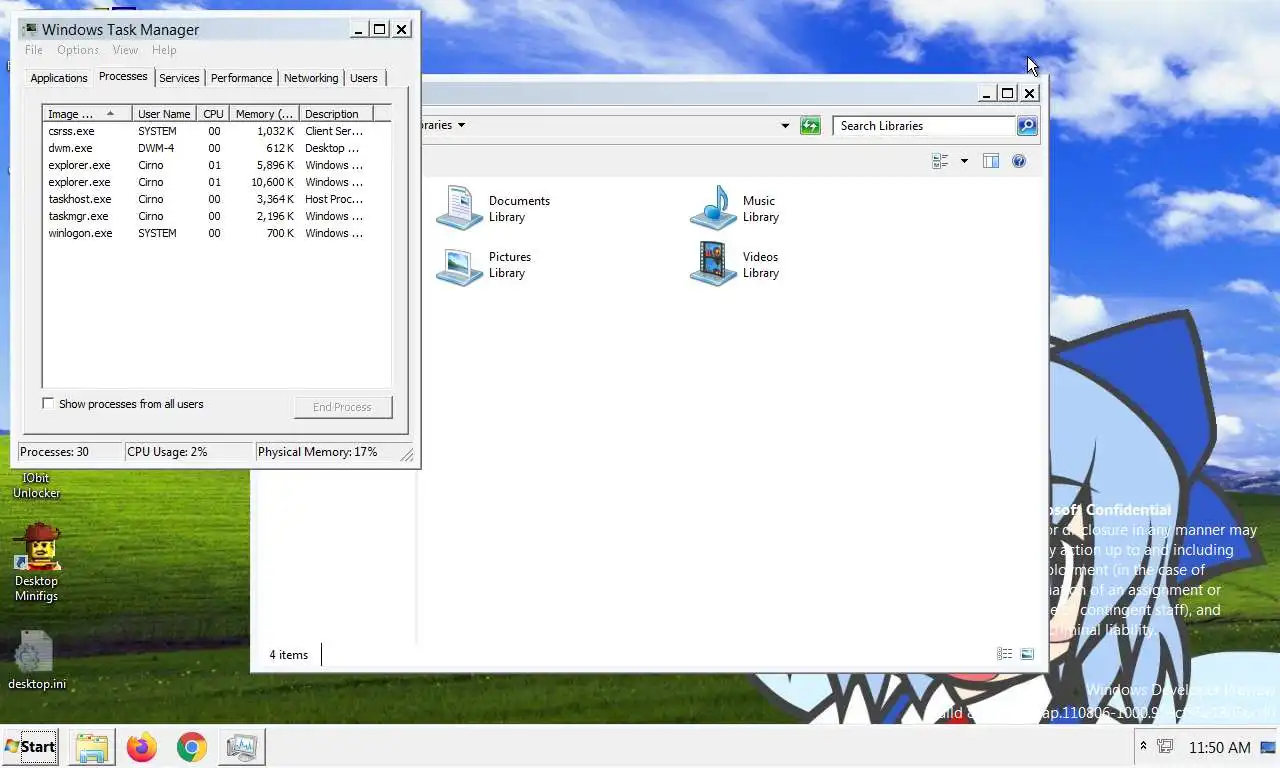Click the CPU Usage: 2% status entry
Viewport: 1280px width, 768px height.
189,452
